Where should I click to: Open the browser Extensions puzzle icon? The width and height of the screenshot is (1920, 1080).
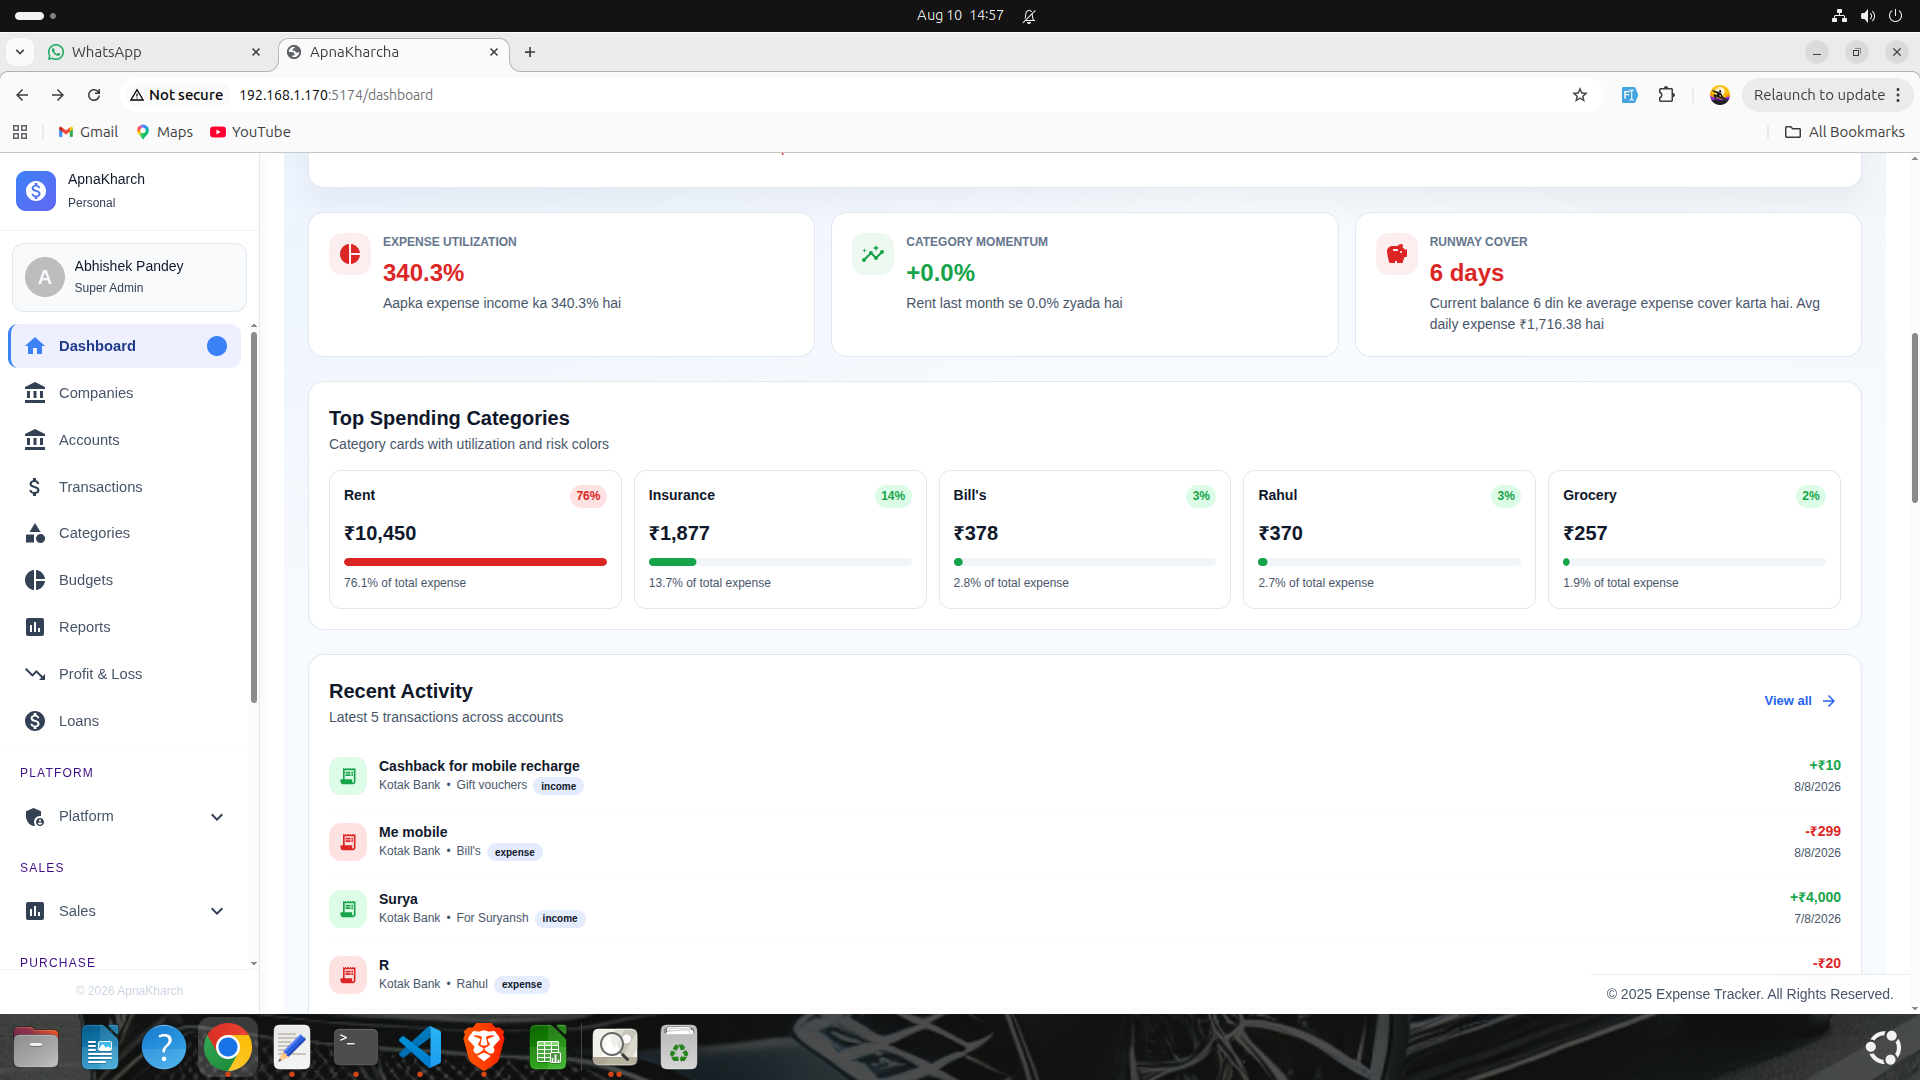pos(1667,95)
